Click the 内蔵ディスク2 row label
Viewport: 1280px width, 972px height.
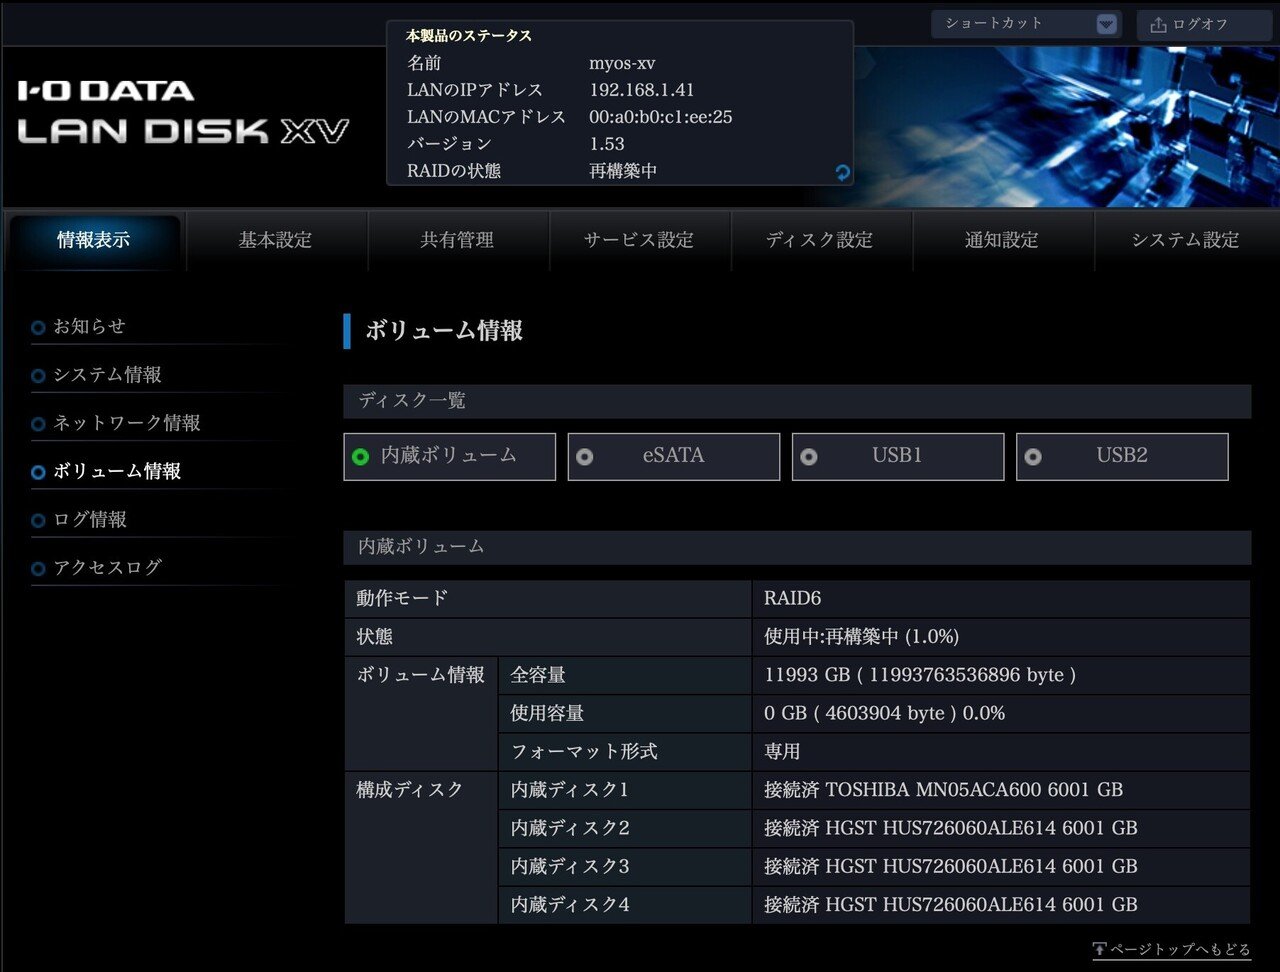(x=570, y=828)
